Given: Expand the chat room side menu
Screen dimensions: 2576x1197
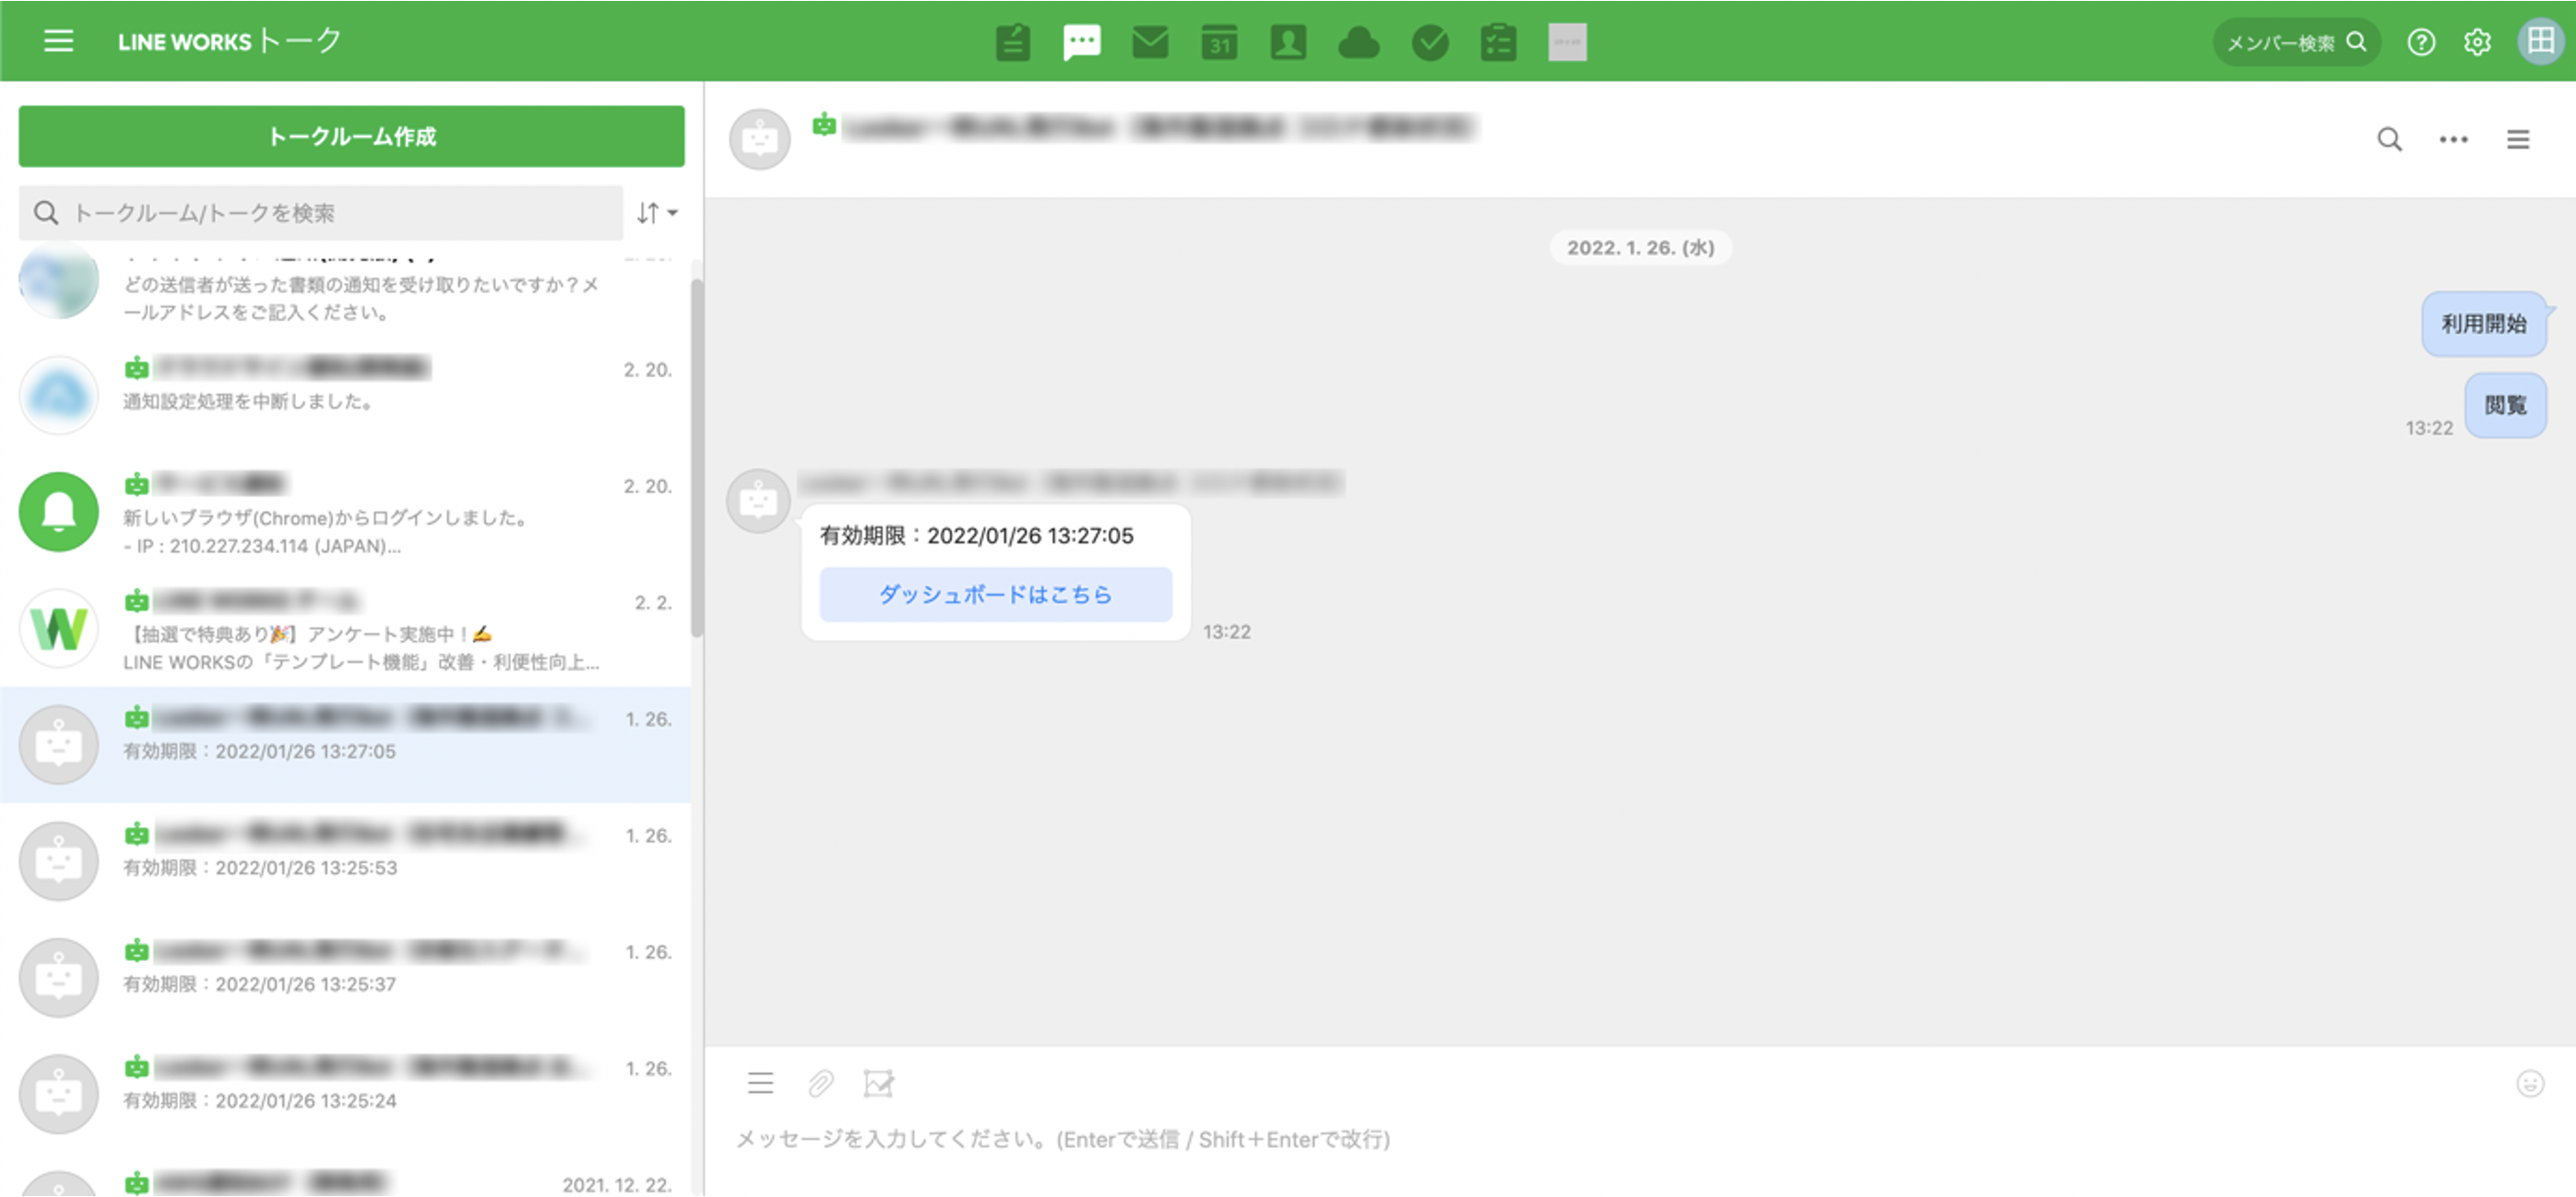Looking at the screenshot, I should coord(2517,140).
